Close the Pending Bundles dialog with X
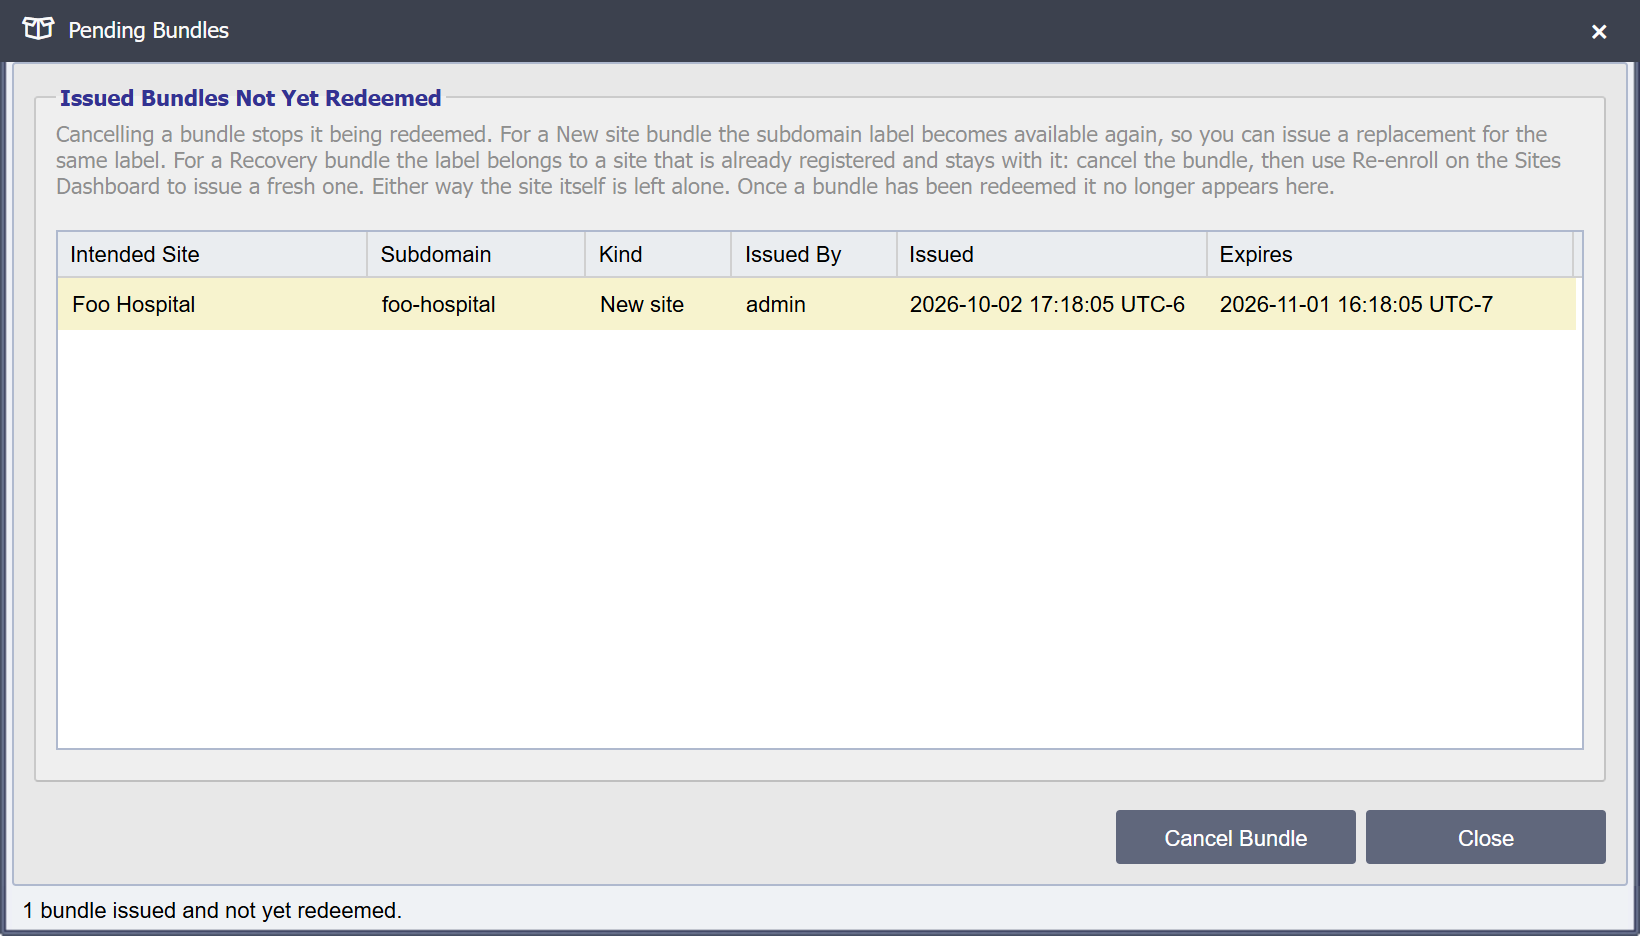This screenshot has height=936, width=1640. coord(1599,31)
